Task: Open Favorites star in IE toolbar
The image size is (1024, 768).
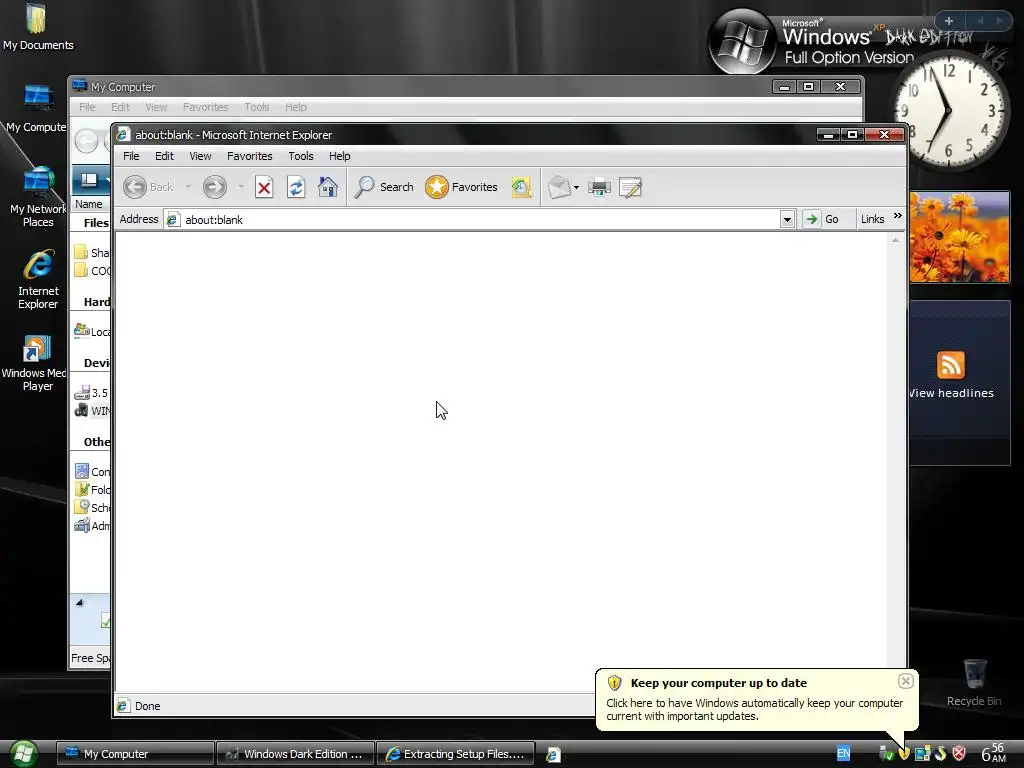Action: point(461,187)
